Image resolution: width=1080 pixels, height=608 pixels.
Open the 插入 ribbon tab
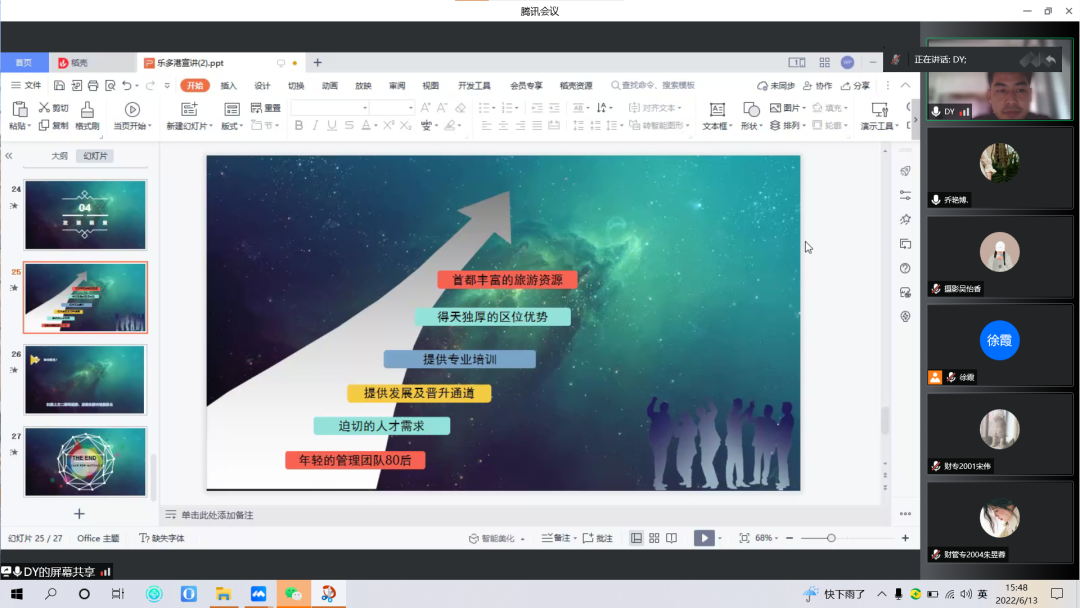[228, 86]
